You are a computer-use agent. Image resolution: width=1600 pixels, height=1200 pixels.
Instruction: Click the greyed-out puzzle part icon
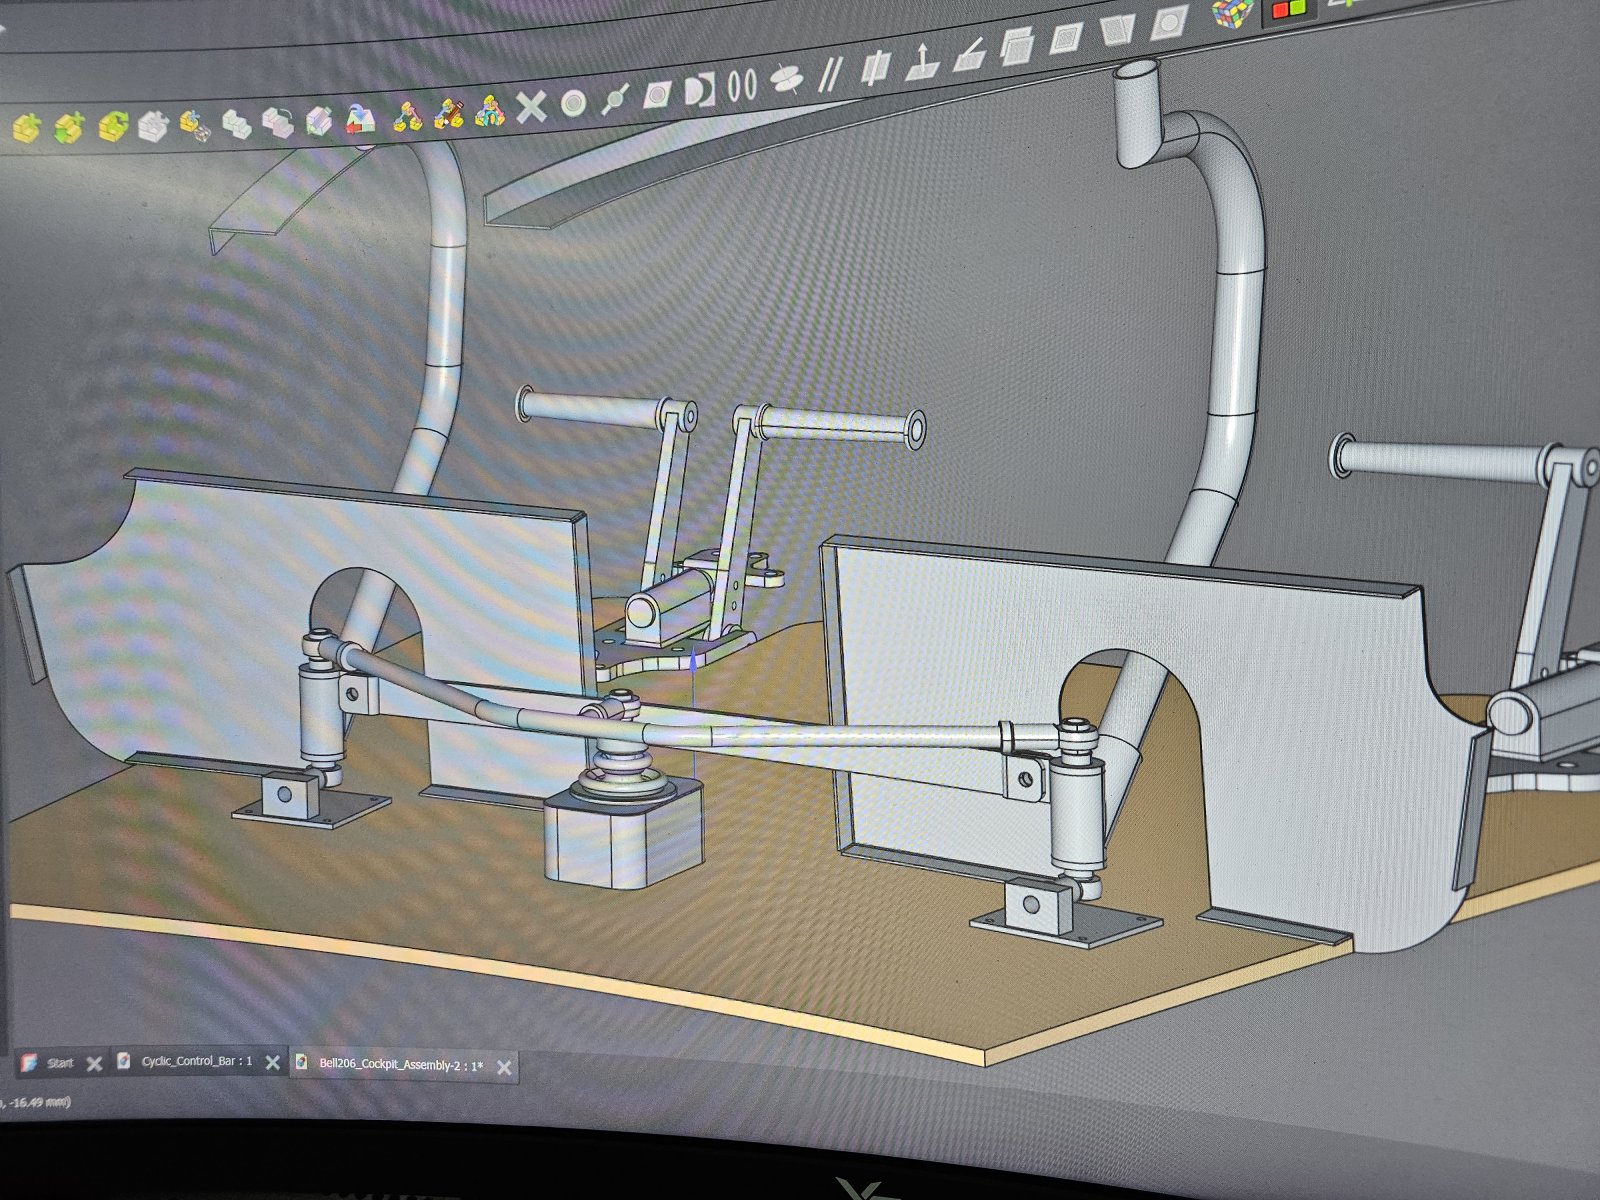click(153, 125)
